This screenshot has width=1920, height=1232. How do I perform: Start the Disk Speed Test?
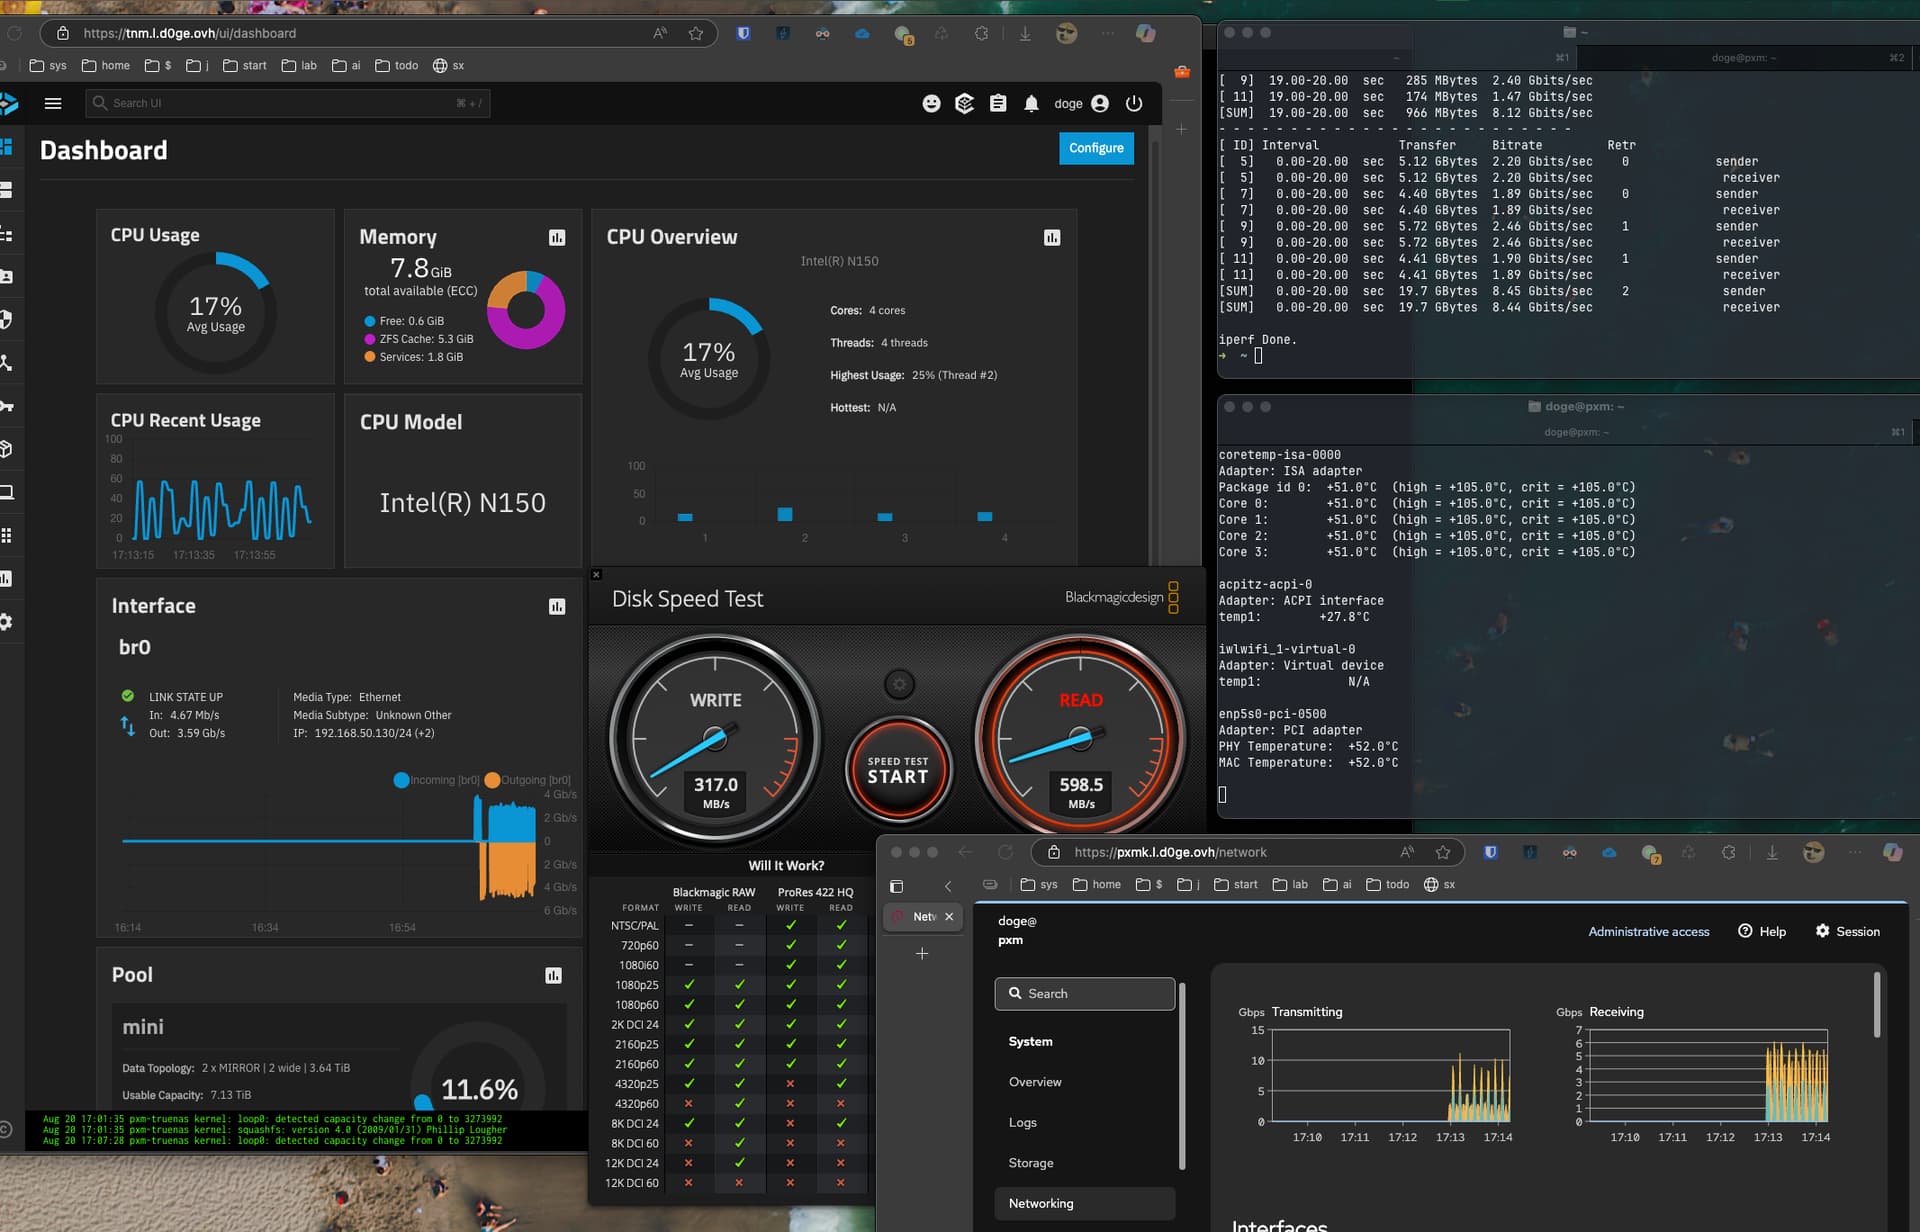[x=898, y=770]
